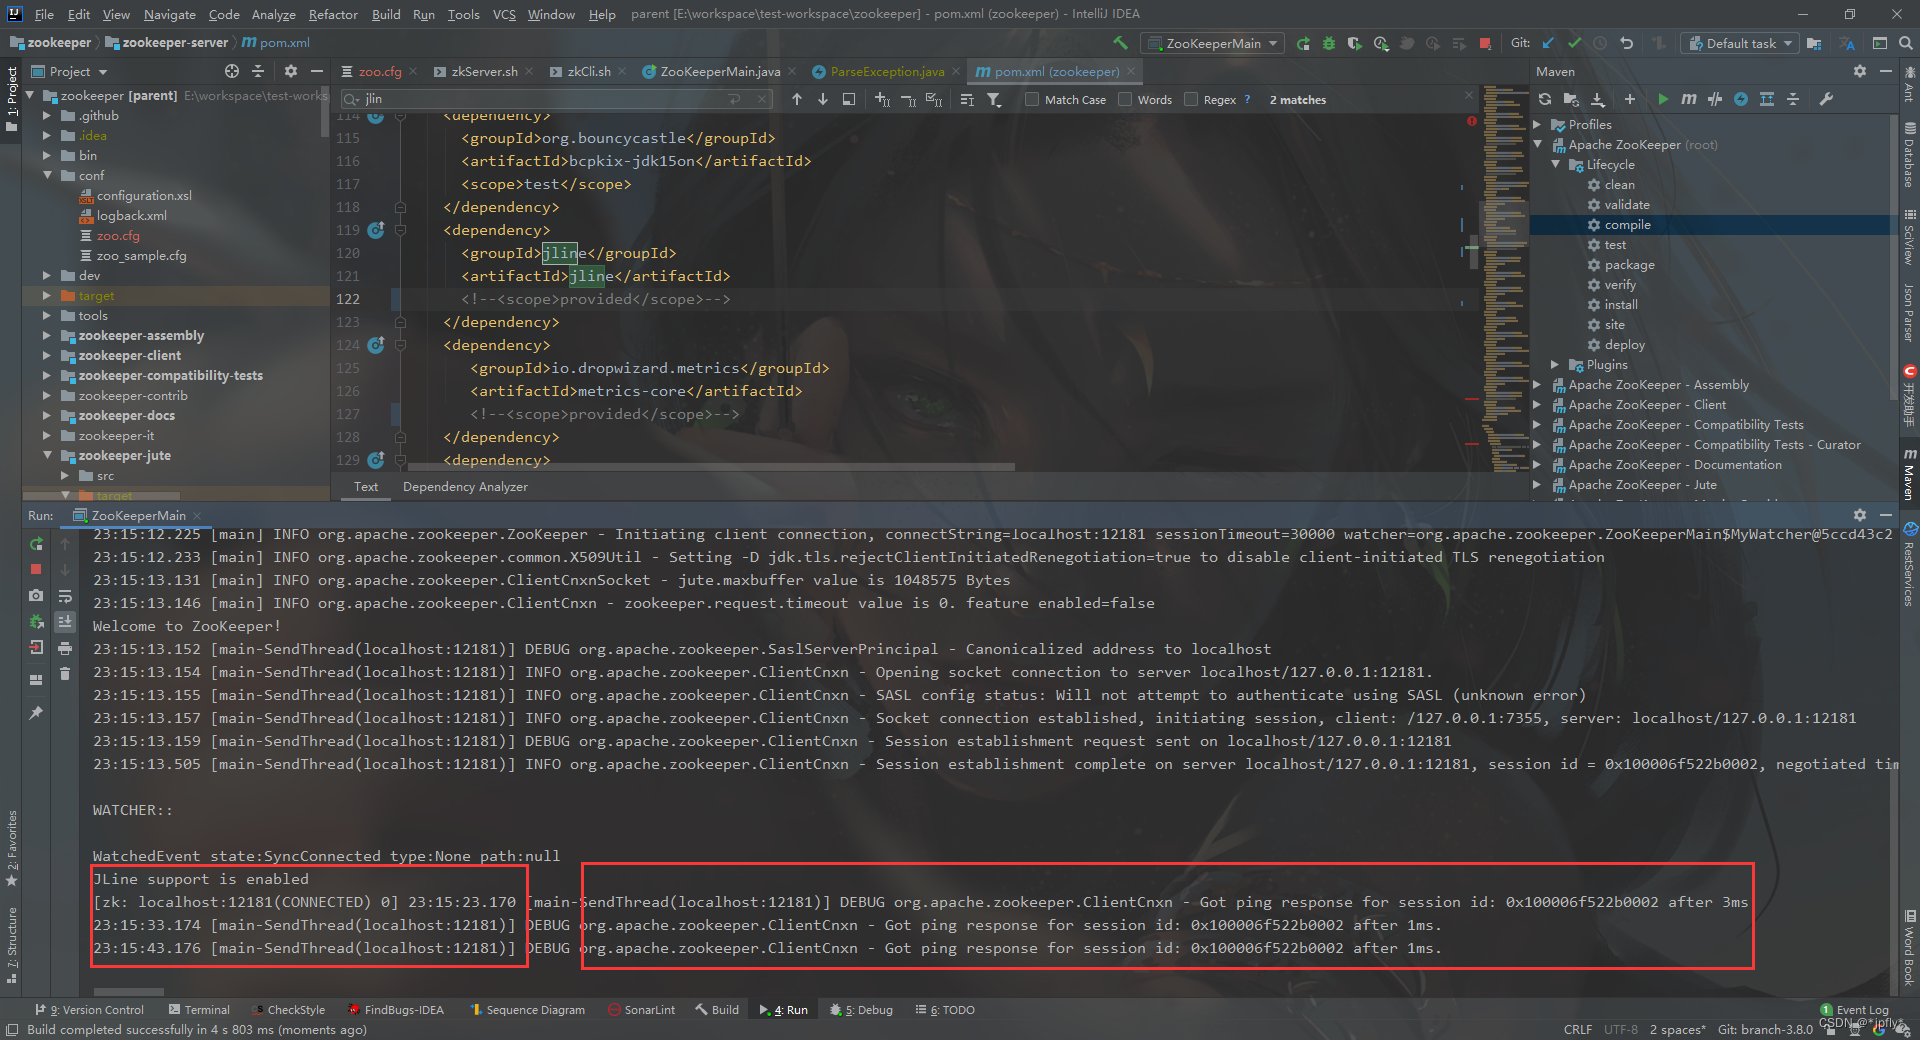Screen dimensions: 1920x1040
Task: Open the 9: Version Control tool window
Action: click(90, 1010)
